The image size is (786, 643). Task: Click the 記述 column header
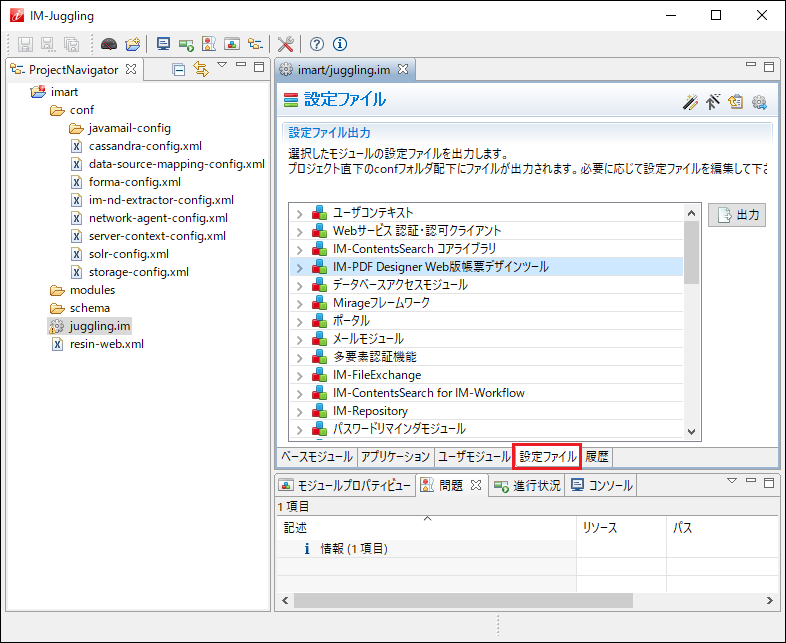point(426,528)
